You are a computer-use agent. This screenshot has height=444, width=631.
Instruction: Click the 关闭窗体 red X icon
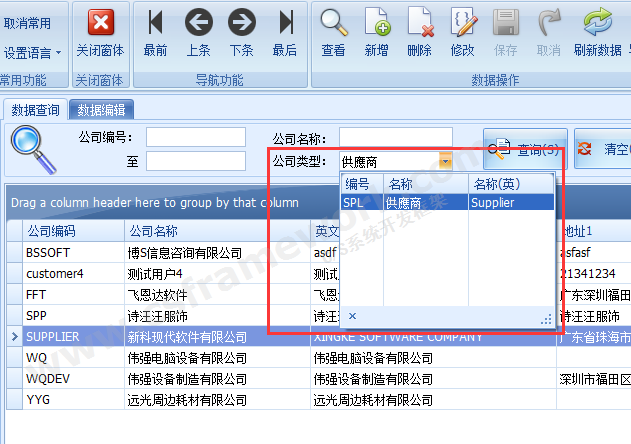[100, 22]
